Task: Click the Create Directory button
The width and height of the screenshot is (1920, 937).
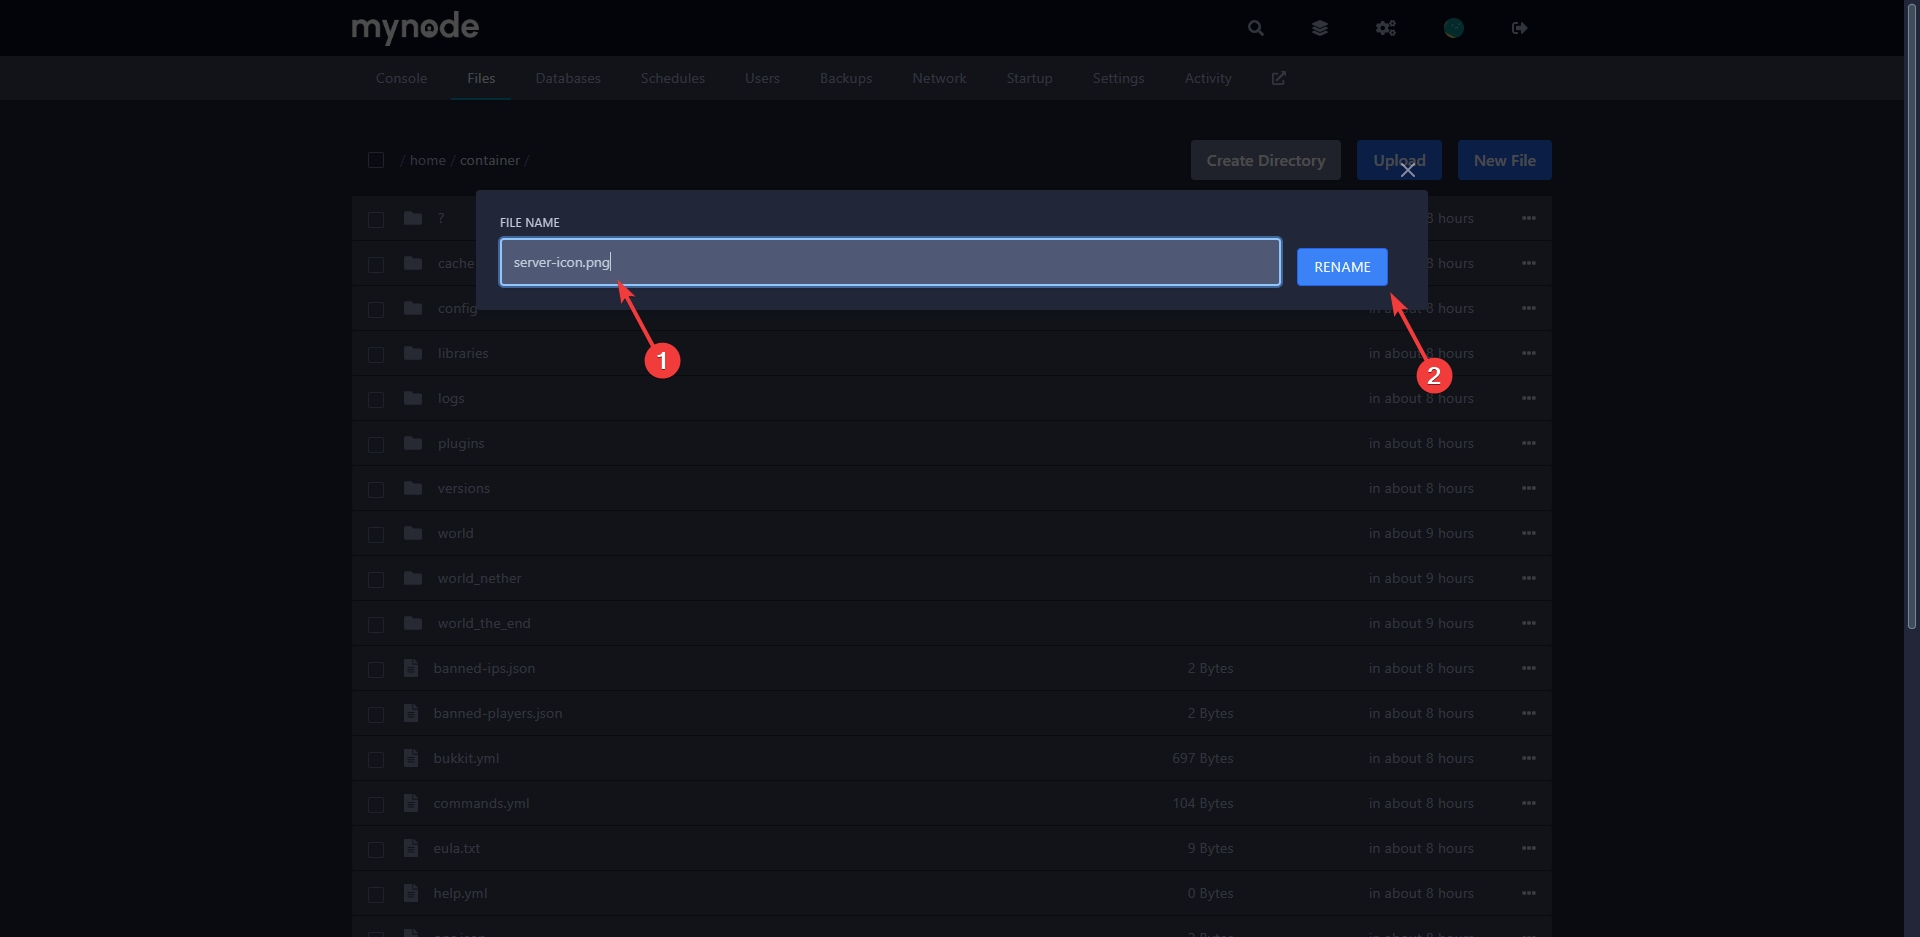Action: [1265, 160]
